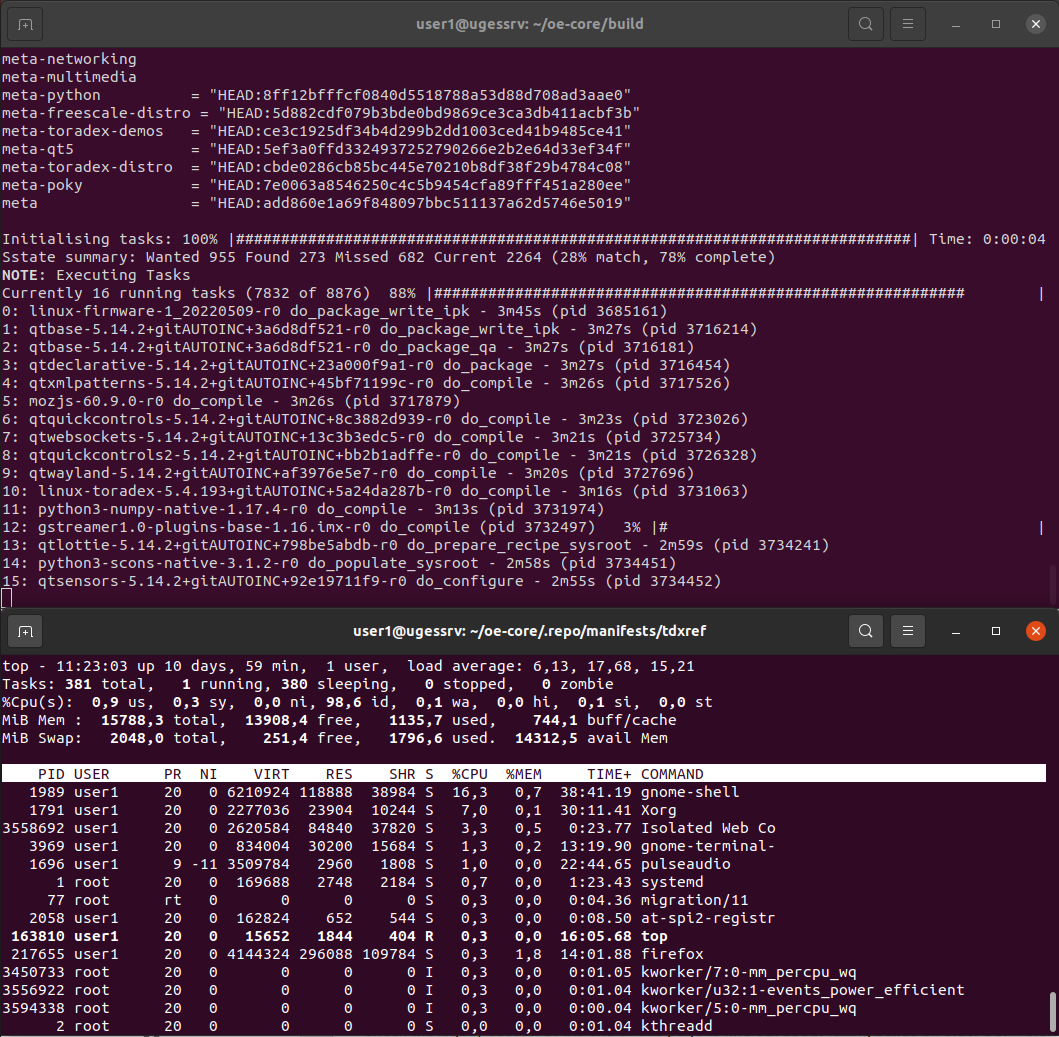The height and width of the screenshot is (1037, 1059).
Task: Click task 4 qtxmlpatterns do_compile
Action: 366,383
